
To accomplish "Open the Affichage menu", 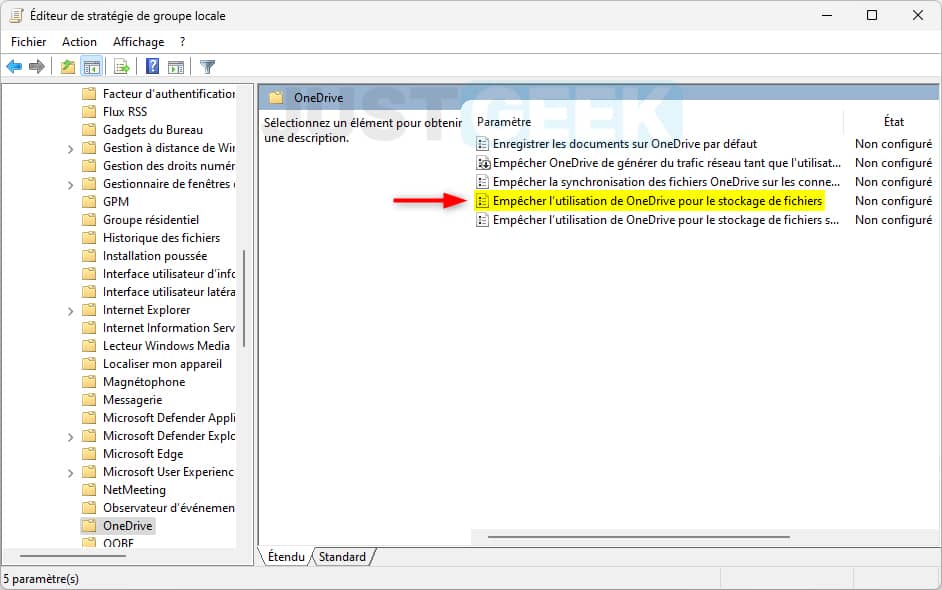I will 138,41.
